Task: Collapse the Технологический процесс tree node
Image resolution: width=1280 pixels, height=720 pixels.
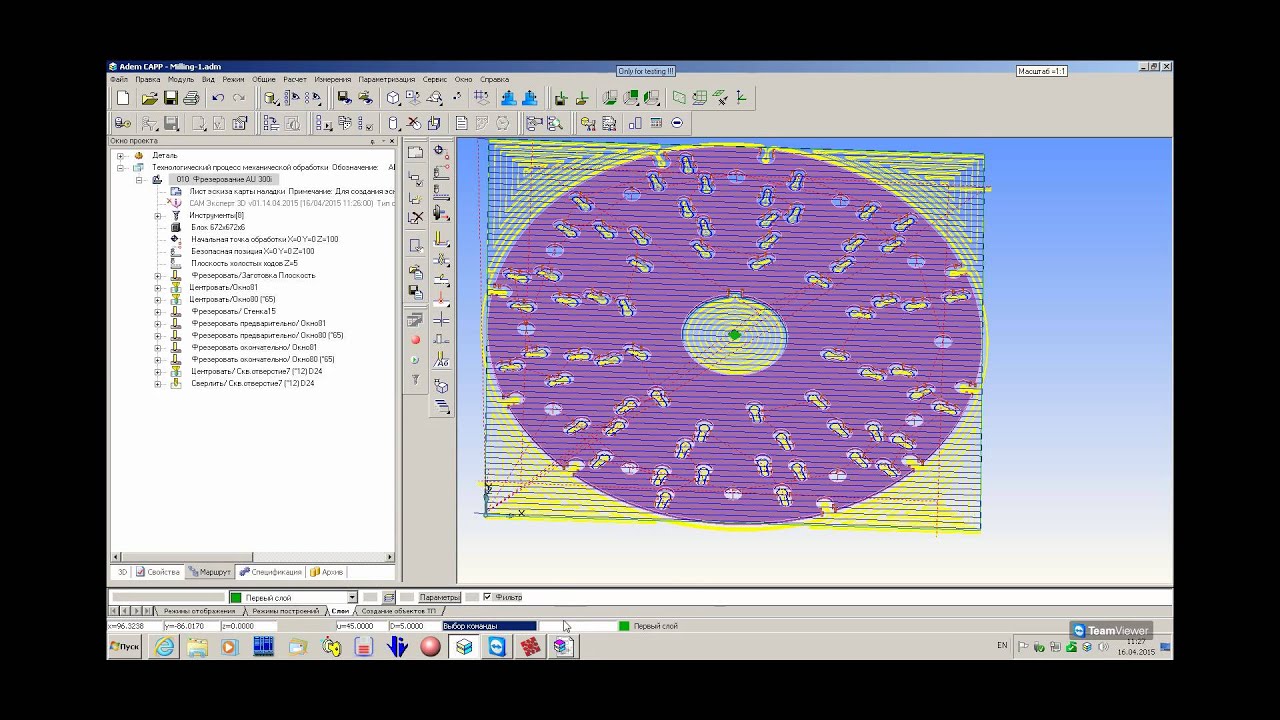Action: (120, 168)
